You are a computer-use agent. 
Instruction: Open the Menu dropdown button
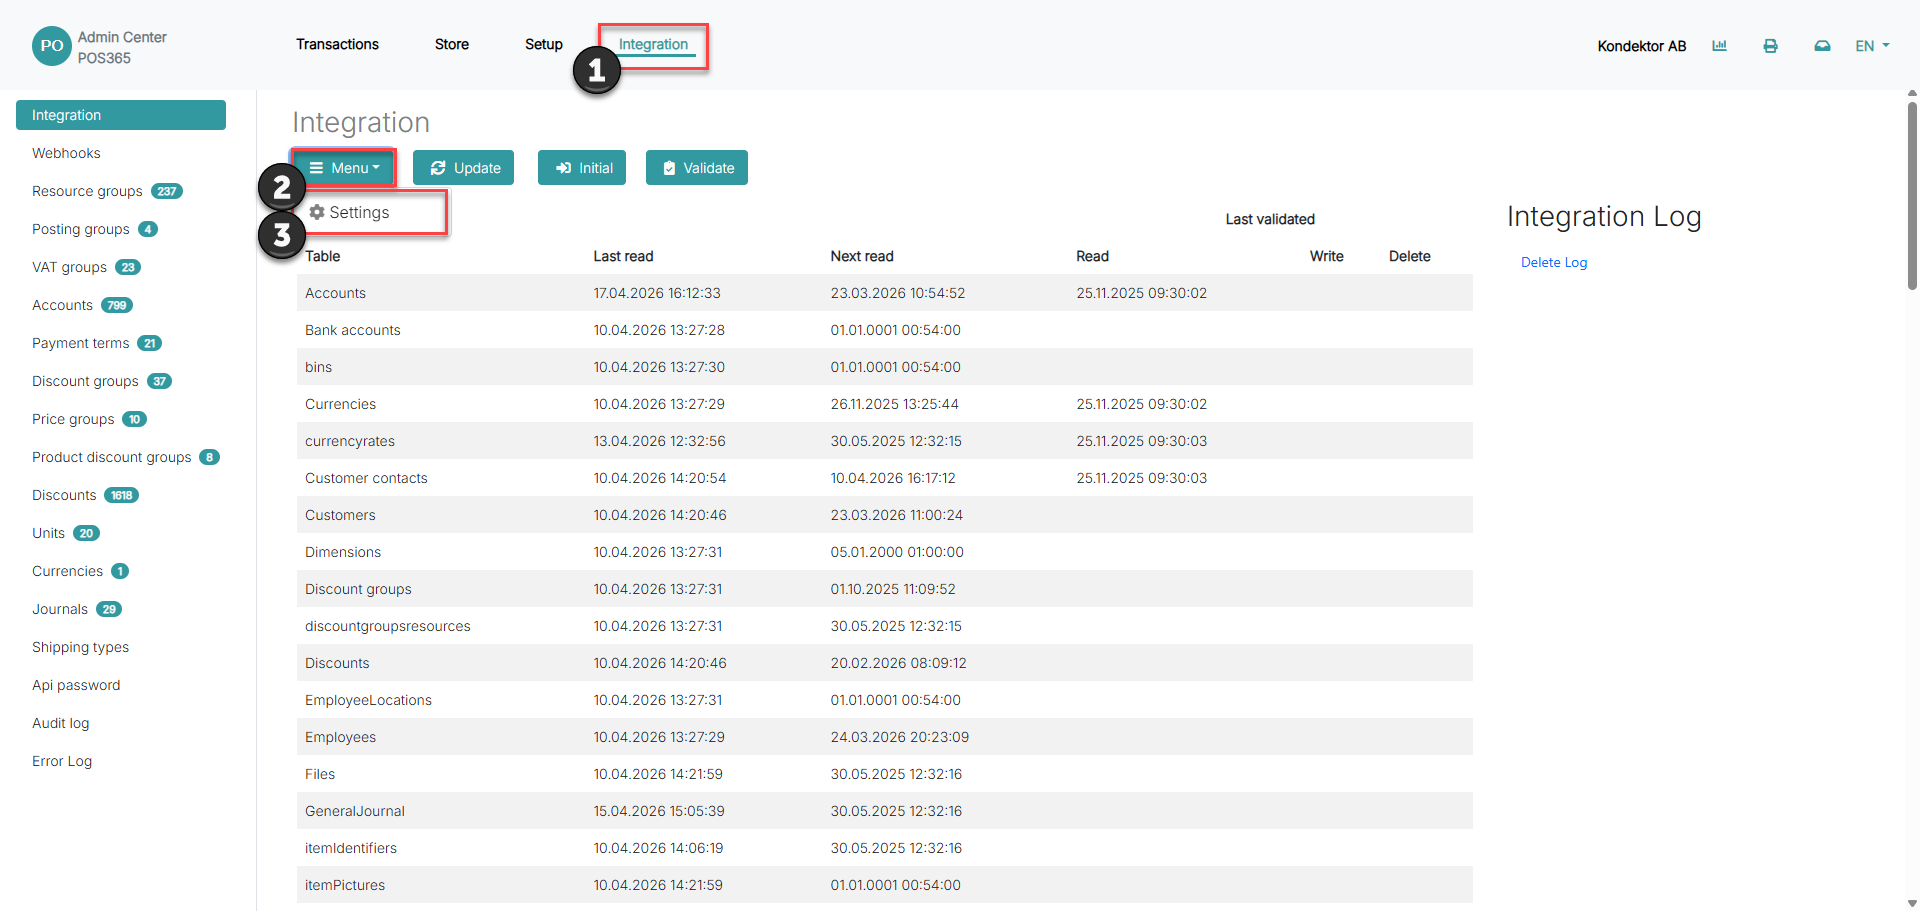pyautogui.click(x=344, y=168)
